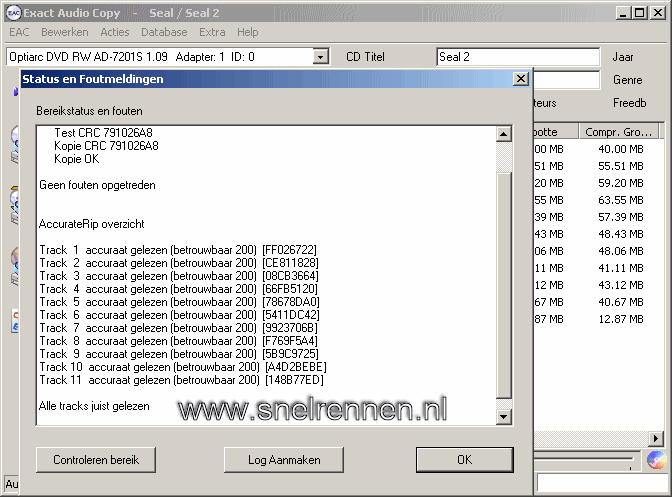Click the 63.55 MB compressed size cell
672x497 pixels.
(x=621, y=200)
